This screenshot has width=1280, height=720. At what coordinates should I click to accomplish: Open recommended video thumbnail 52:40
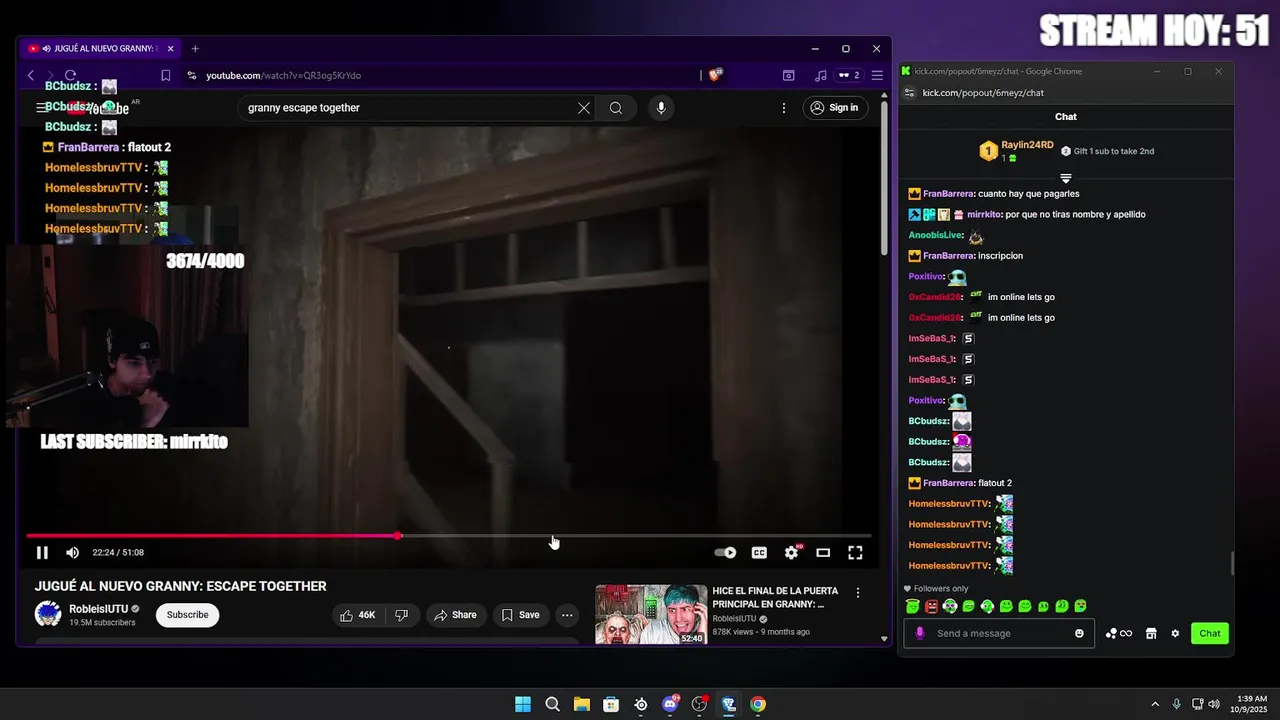coord(651,614)
